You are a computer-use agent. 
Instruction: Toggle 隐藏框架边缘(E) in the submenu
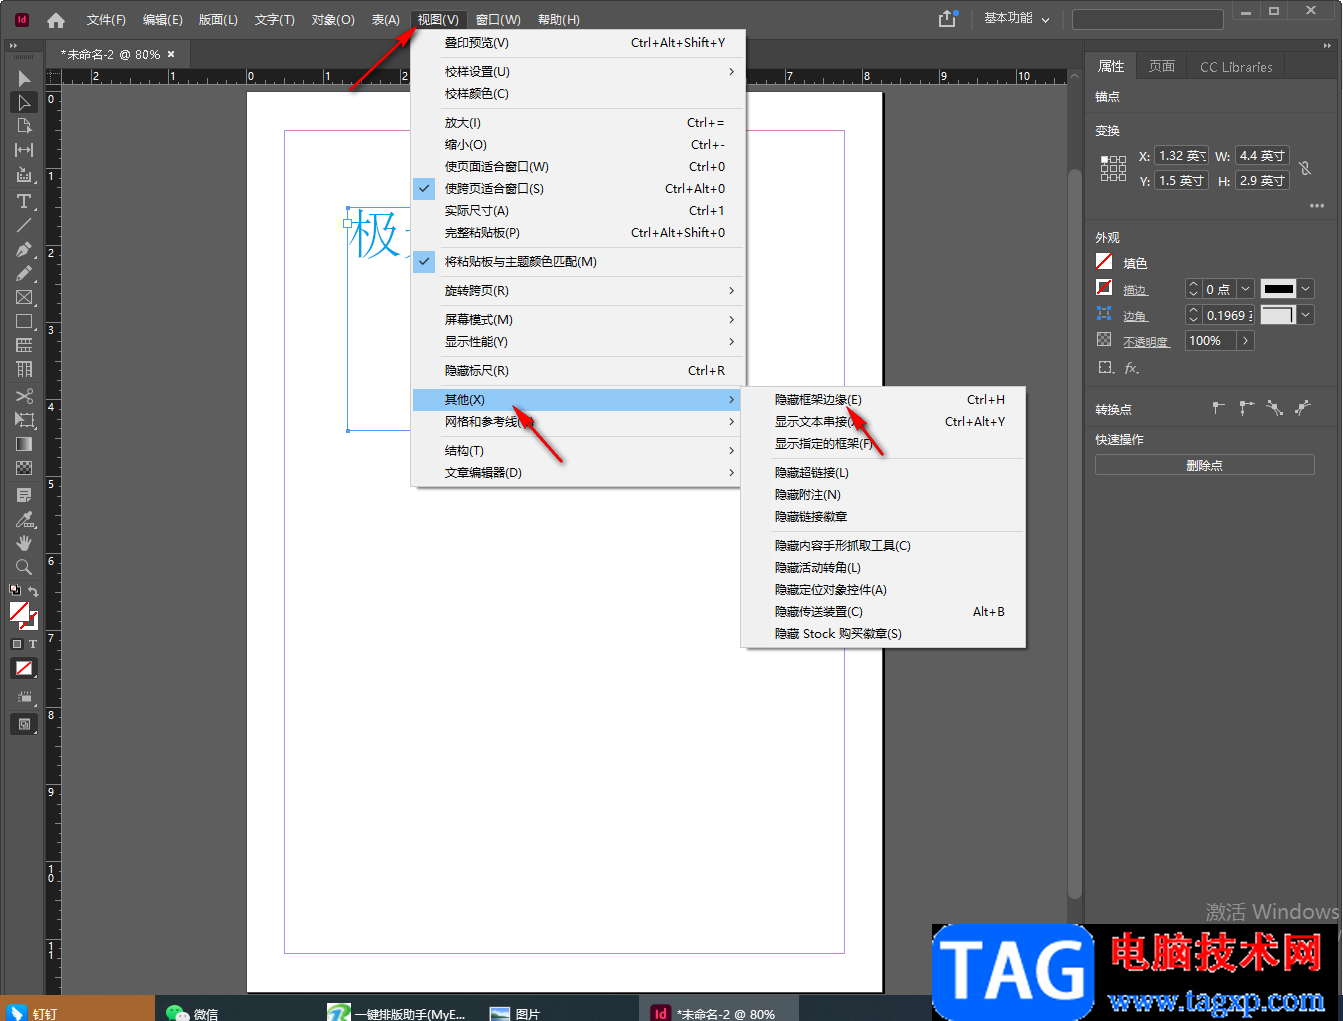(x=883, y=399)
